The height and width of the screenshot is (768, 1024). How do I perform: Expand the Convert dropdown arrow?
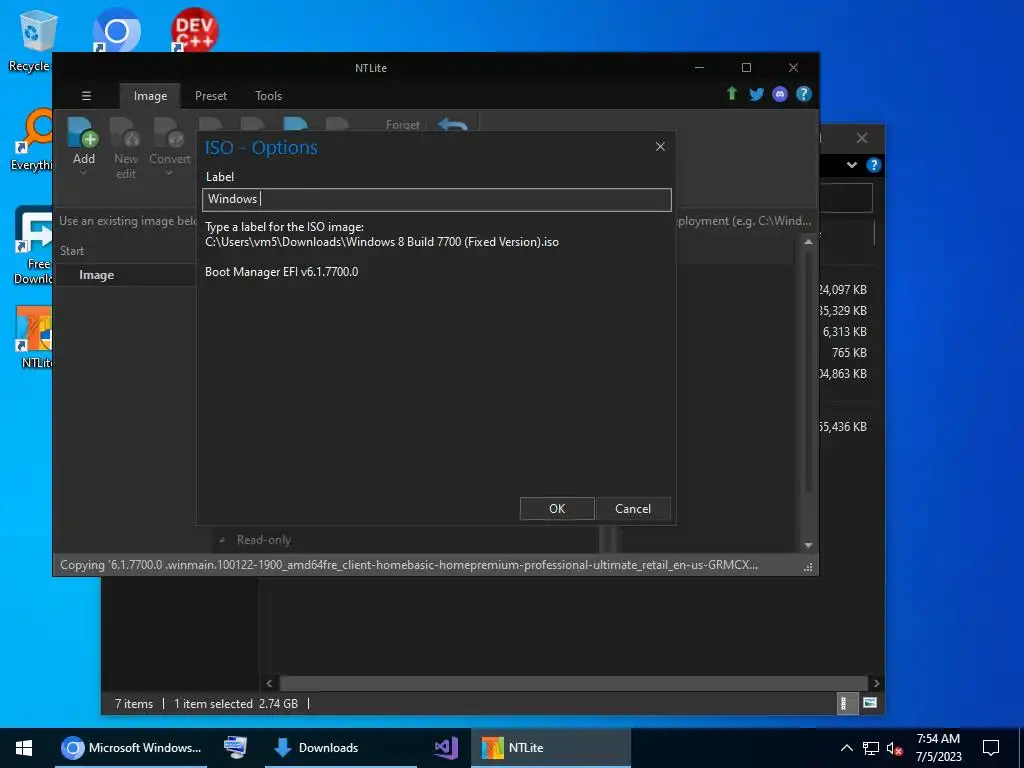point(169,174)
